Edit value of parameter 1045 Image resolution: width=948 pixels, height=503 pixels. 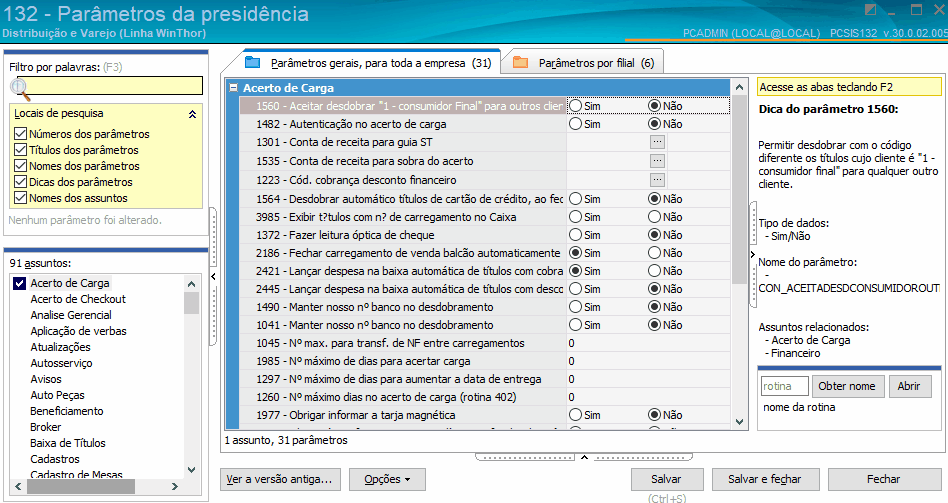[648, 343]
